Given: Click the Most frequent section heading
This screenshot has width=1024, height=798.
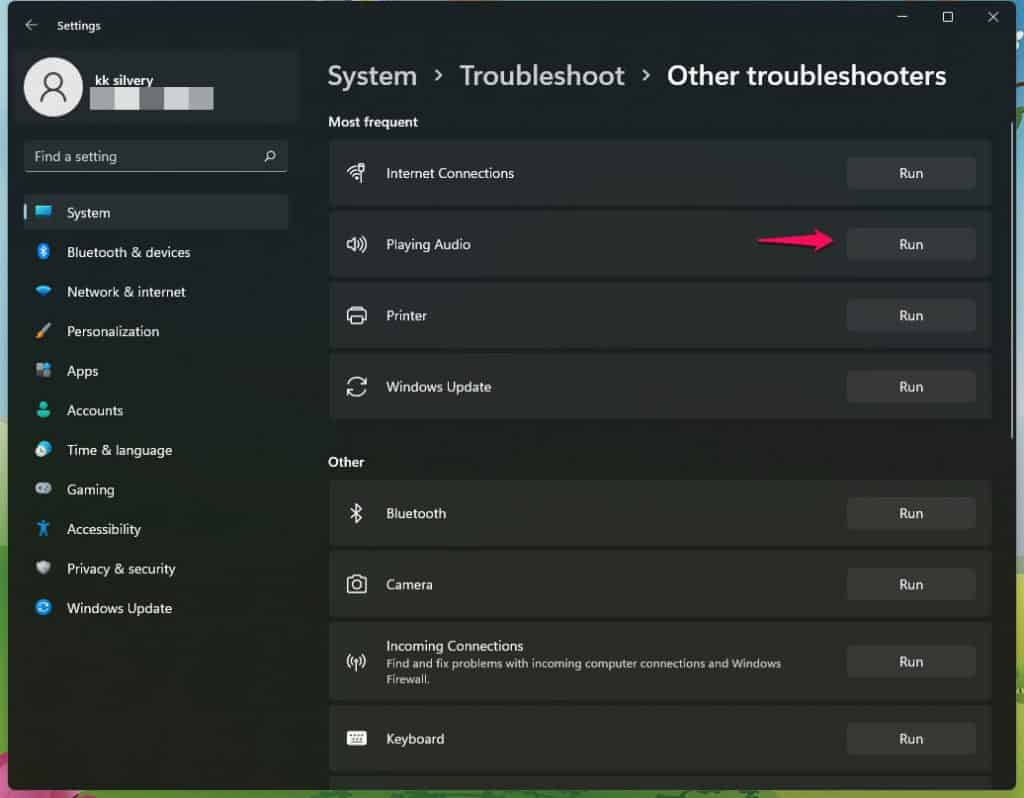Looking at the screenshot, I should [x=373, y=122].
